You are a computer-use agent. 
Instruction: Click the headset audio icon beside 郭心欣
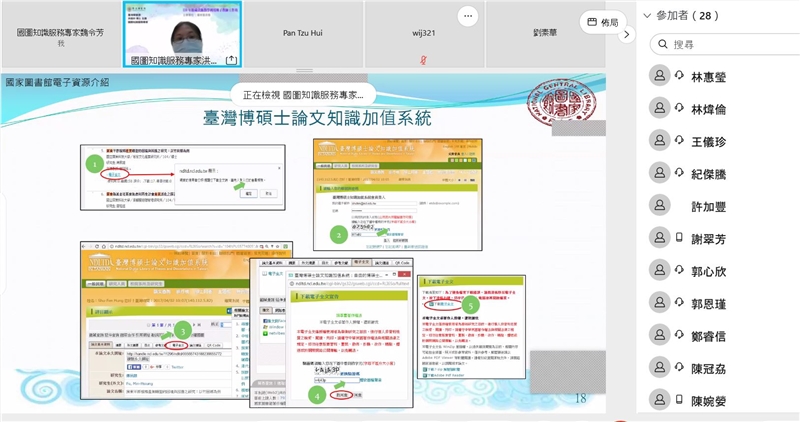click(679, 269)
